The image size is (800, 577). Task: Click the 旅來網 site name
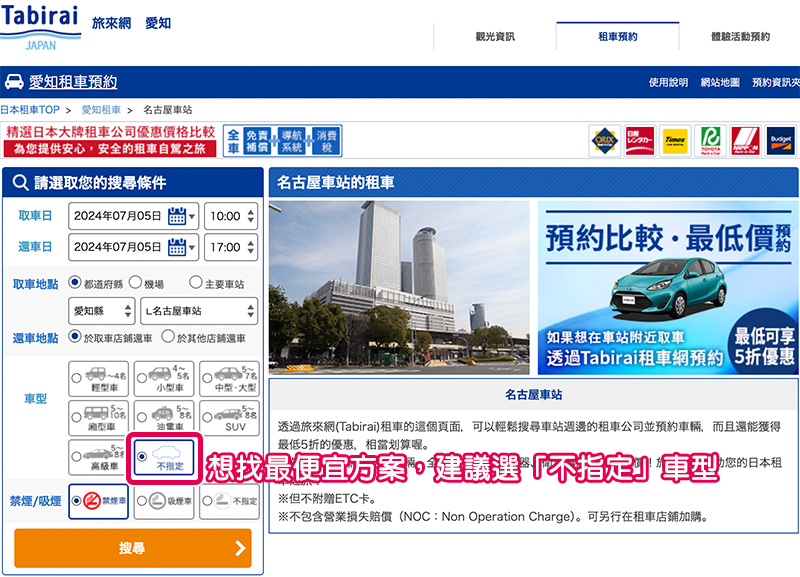point(111,23)
